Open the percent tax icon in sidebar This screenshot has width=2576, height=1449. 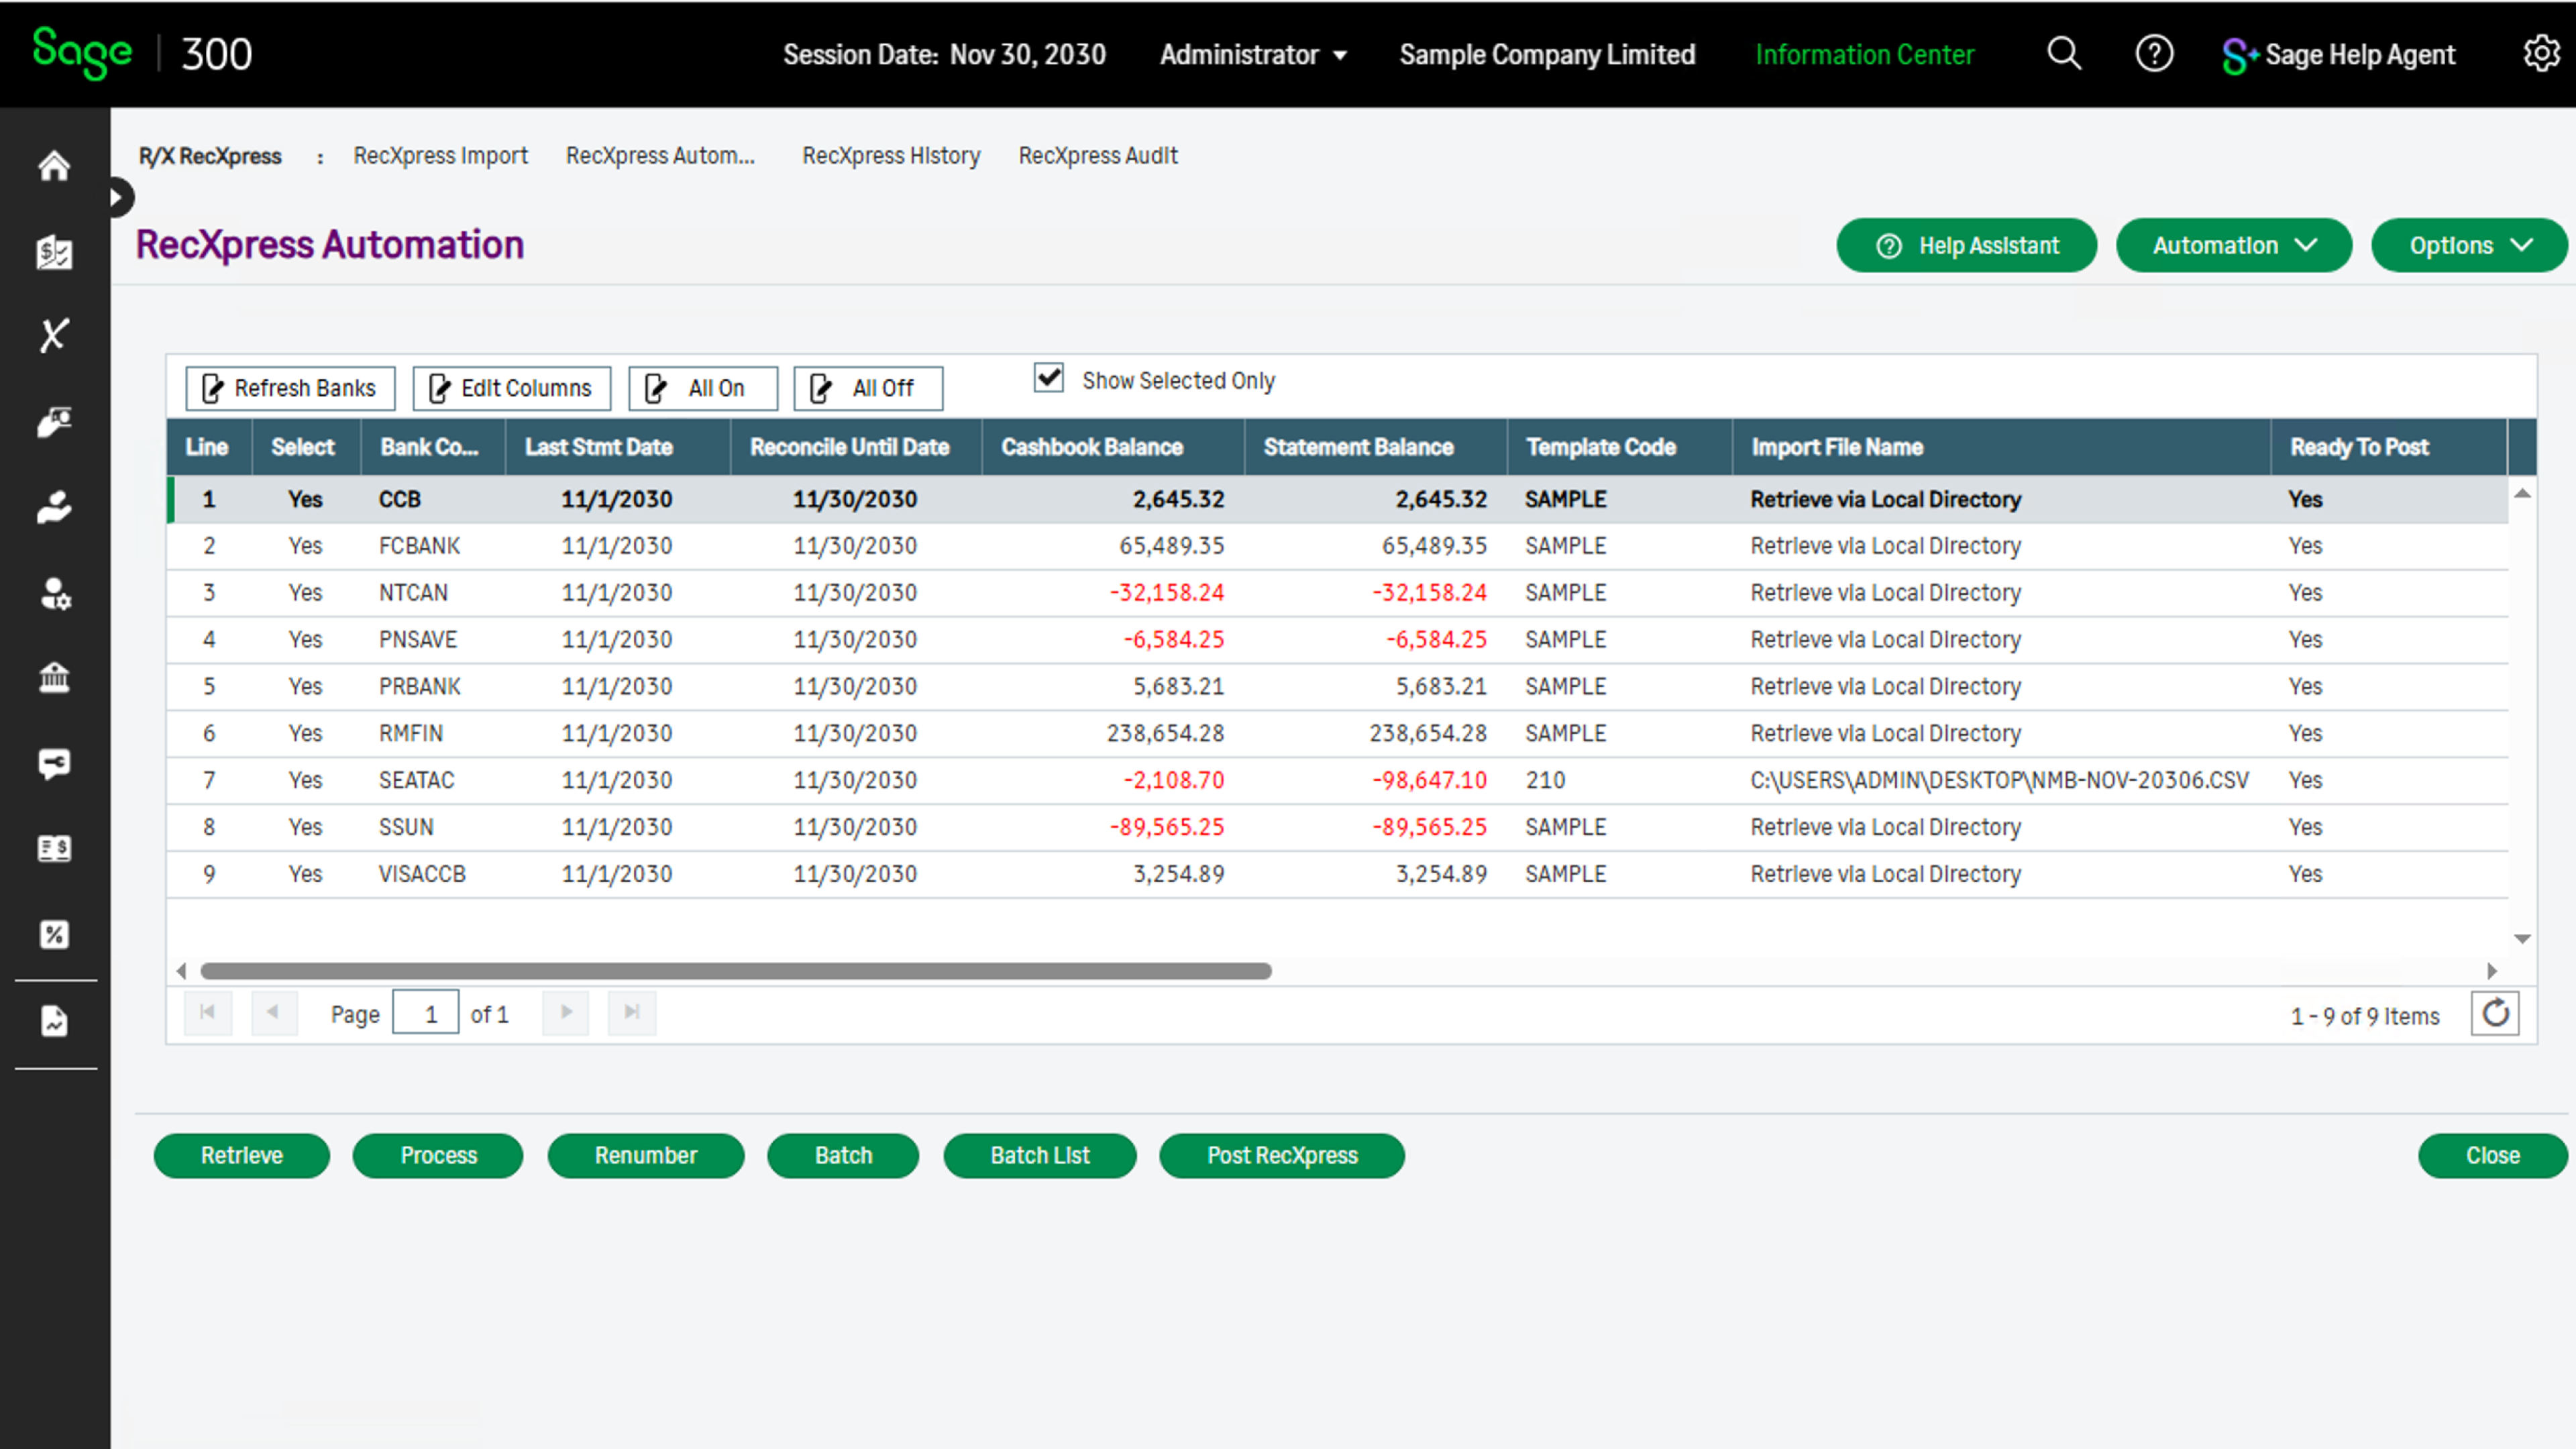(x=54, y=935)
